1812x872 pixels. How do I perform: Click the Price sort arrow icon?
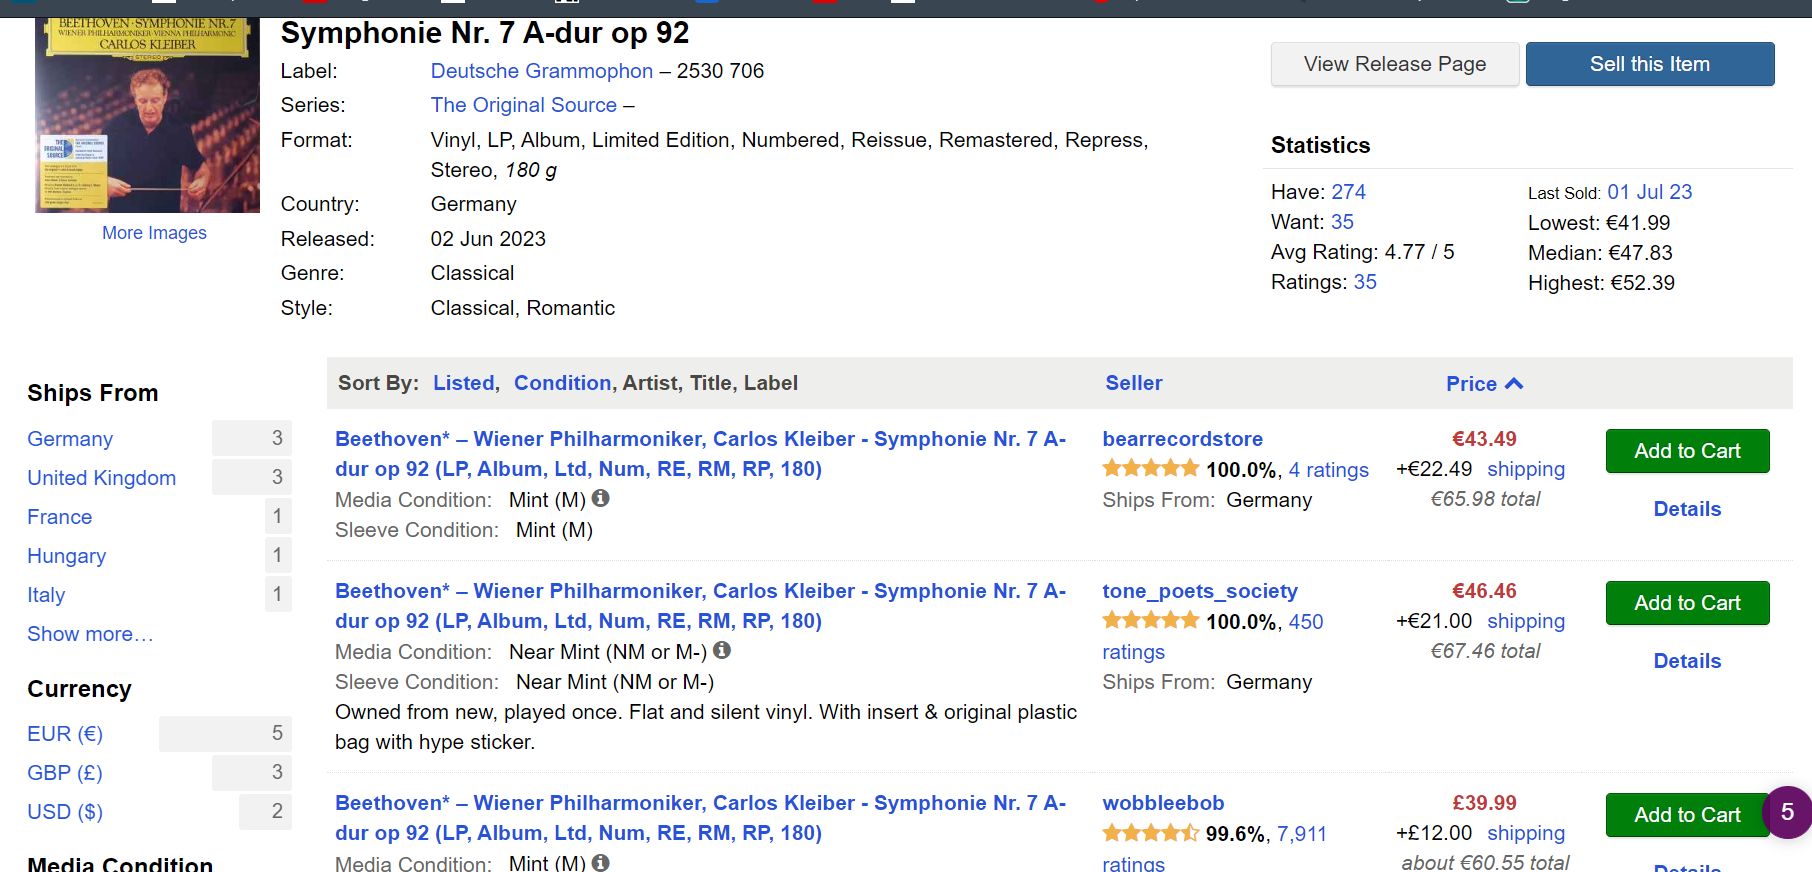[1514, 383]
